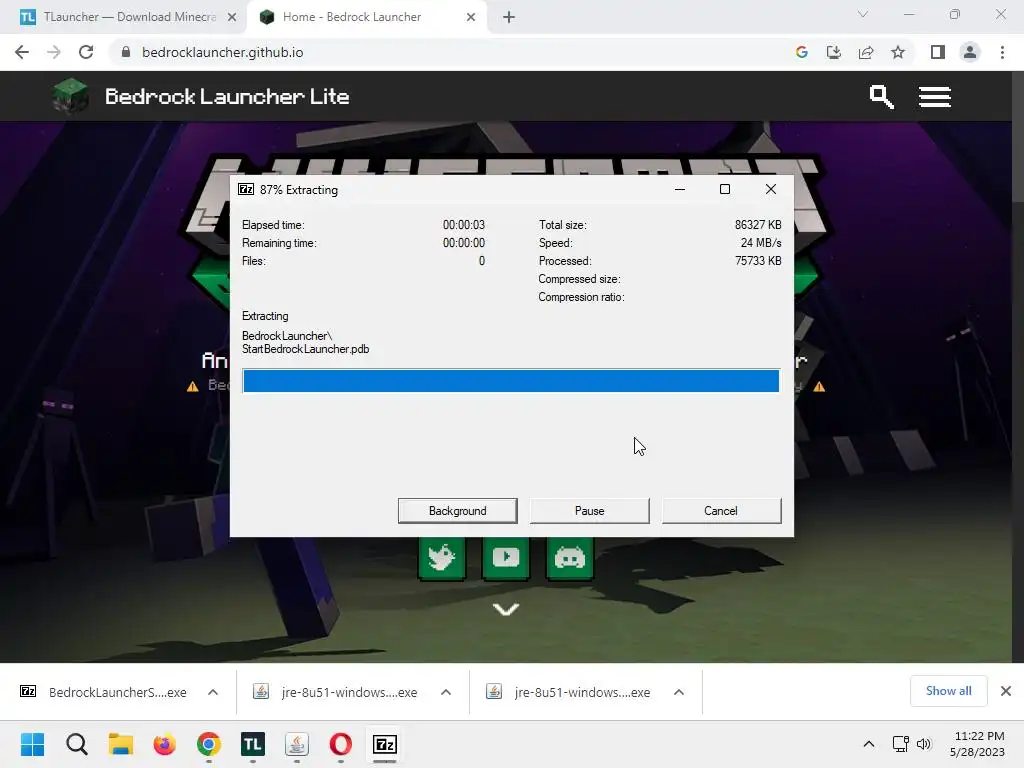
Task: Click the Bedrock Launcher Lite logo block
Action: click(x=71, y=96)
